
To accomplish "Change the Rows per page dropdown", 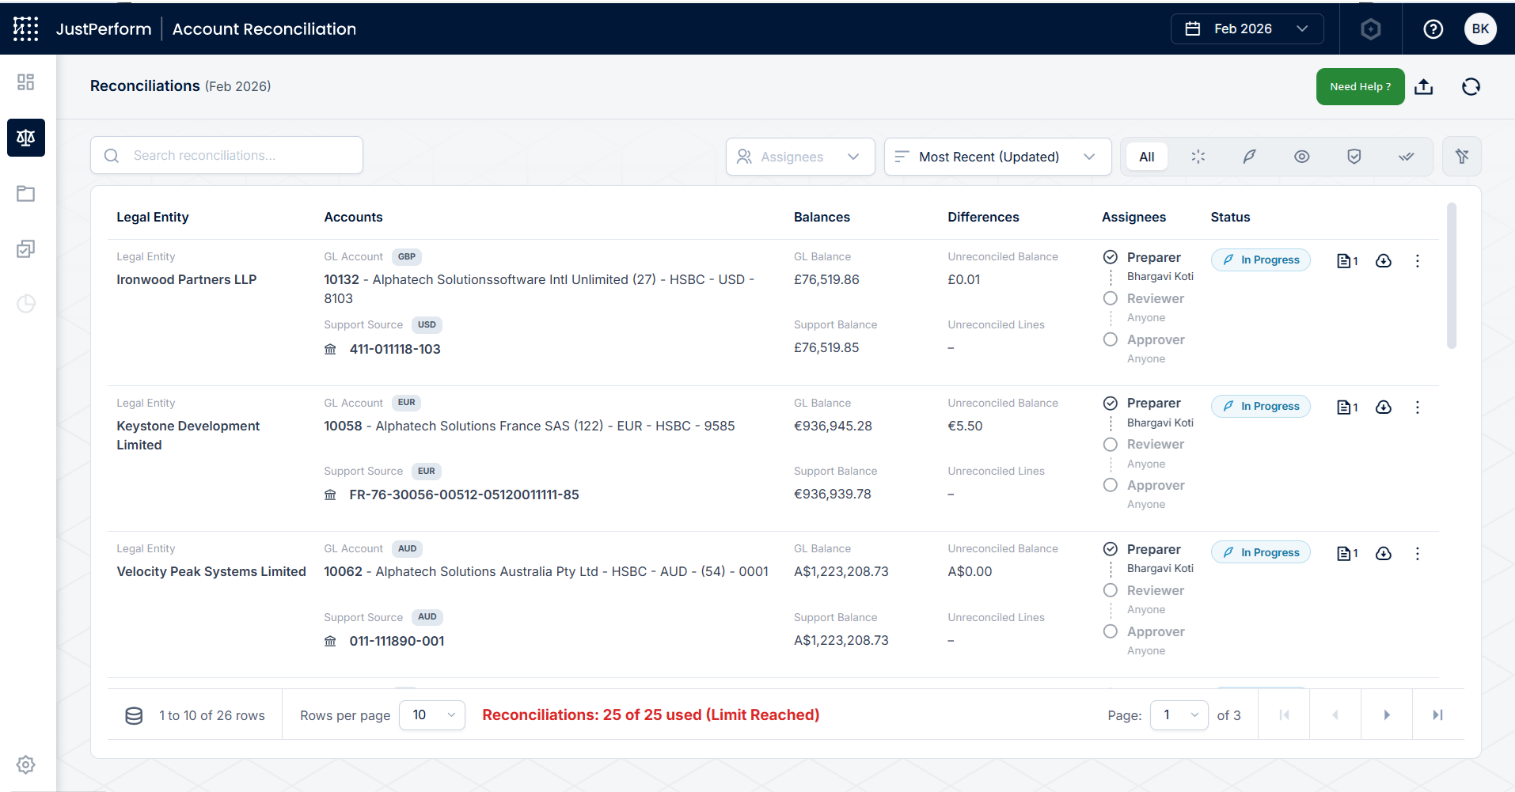I will tap(432, 715).
